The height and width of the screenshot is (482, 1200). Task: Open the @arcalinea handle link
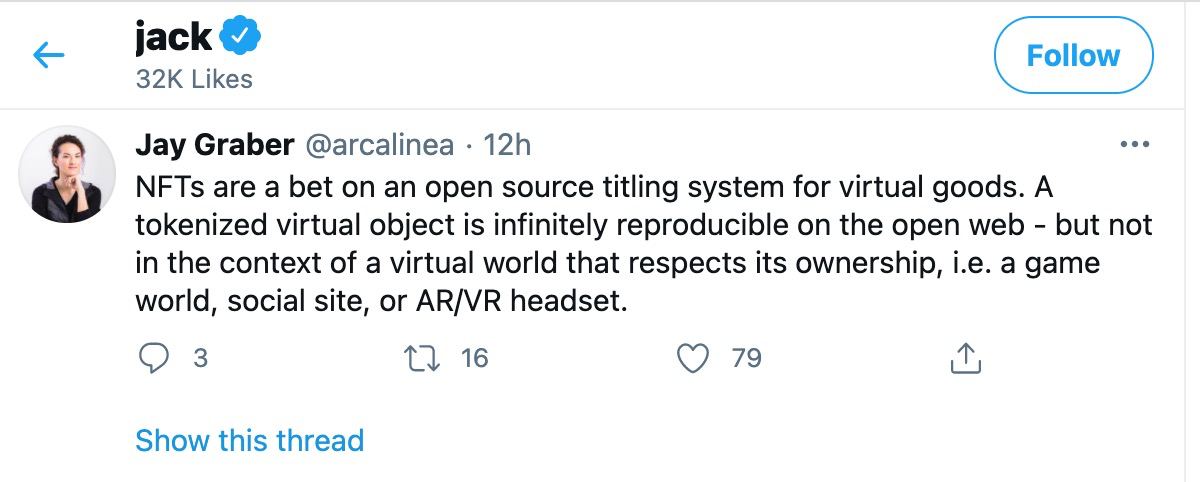pos(380,145)
